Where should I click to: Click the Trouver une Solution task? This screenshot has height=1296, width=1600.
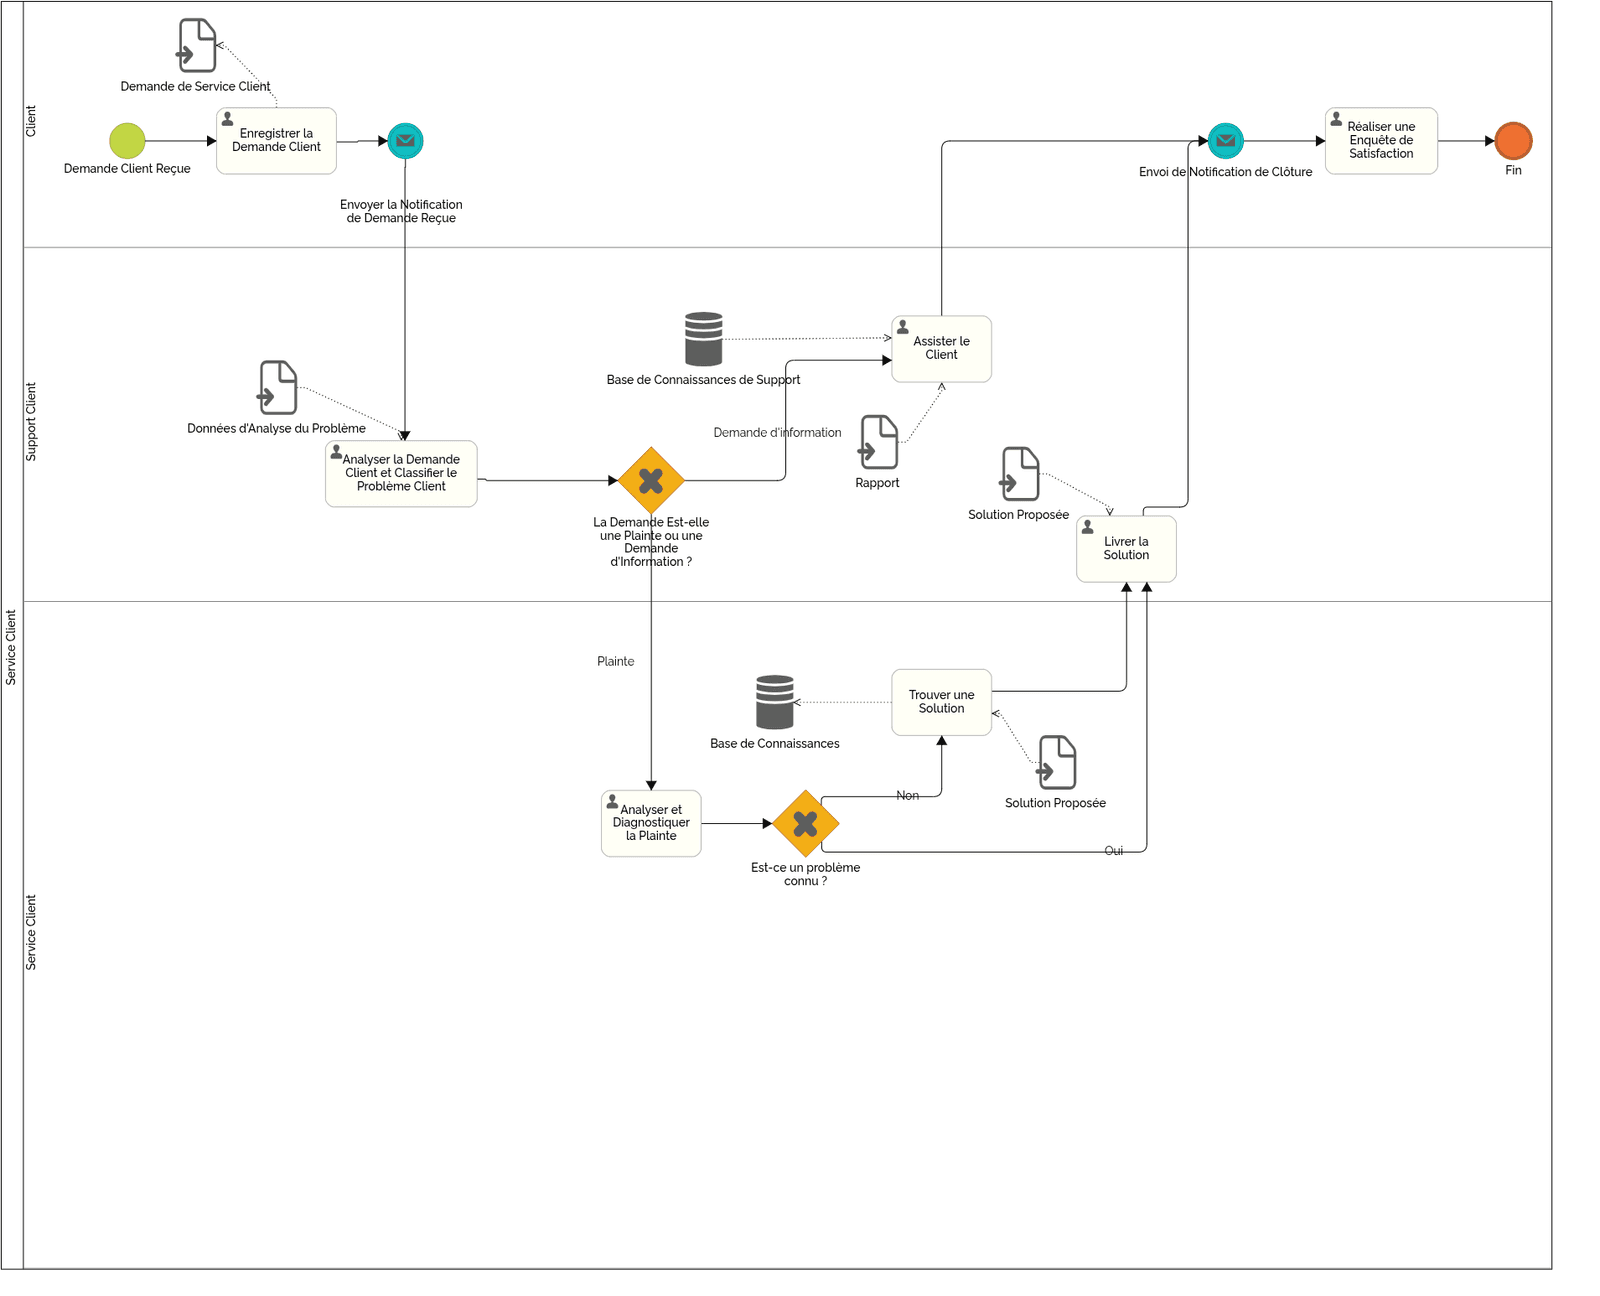click(940, 701)
